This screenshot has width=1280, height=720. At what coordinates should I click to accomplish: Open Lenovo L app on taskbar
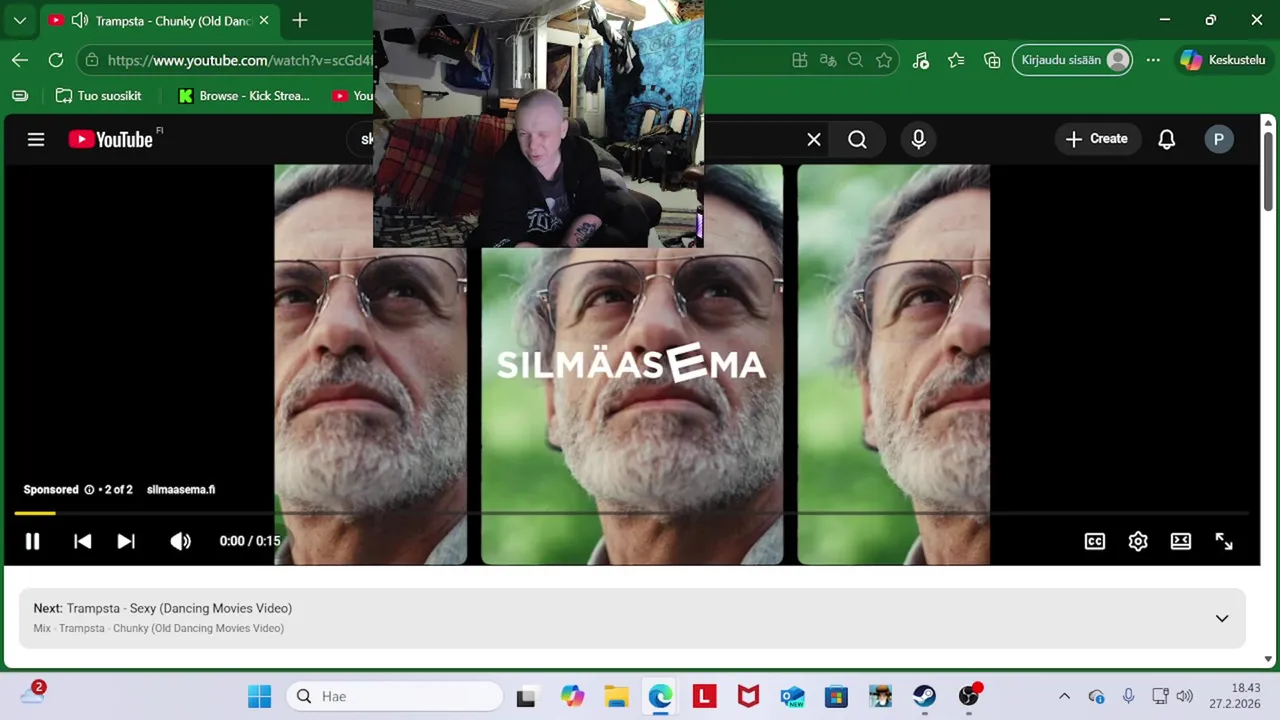[704, 696]
